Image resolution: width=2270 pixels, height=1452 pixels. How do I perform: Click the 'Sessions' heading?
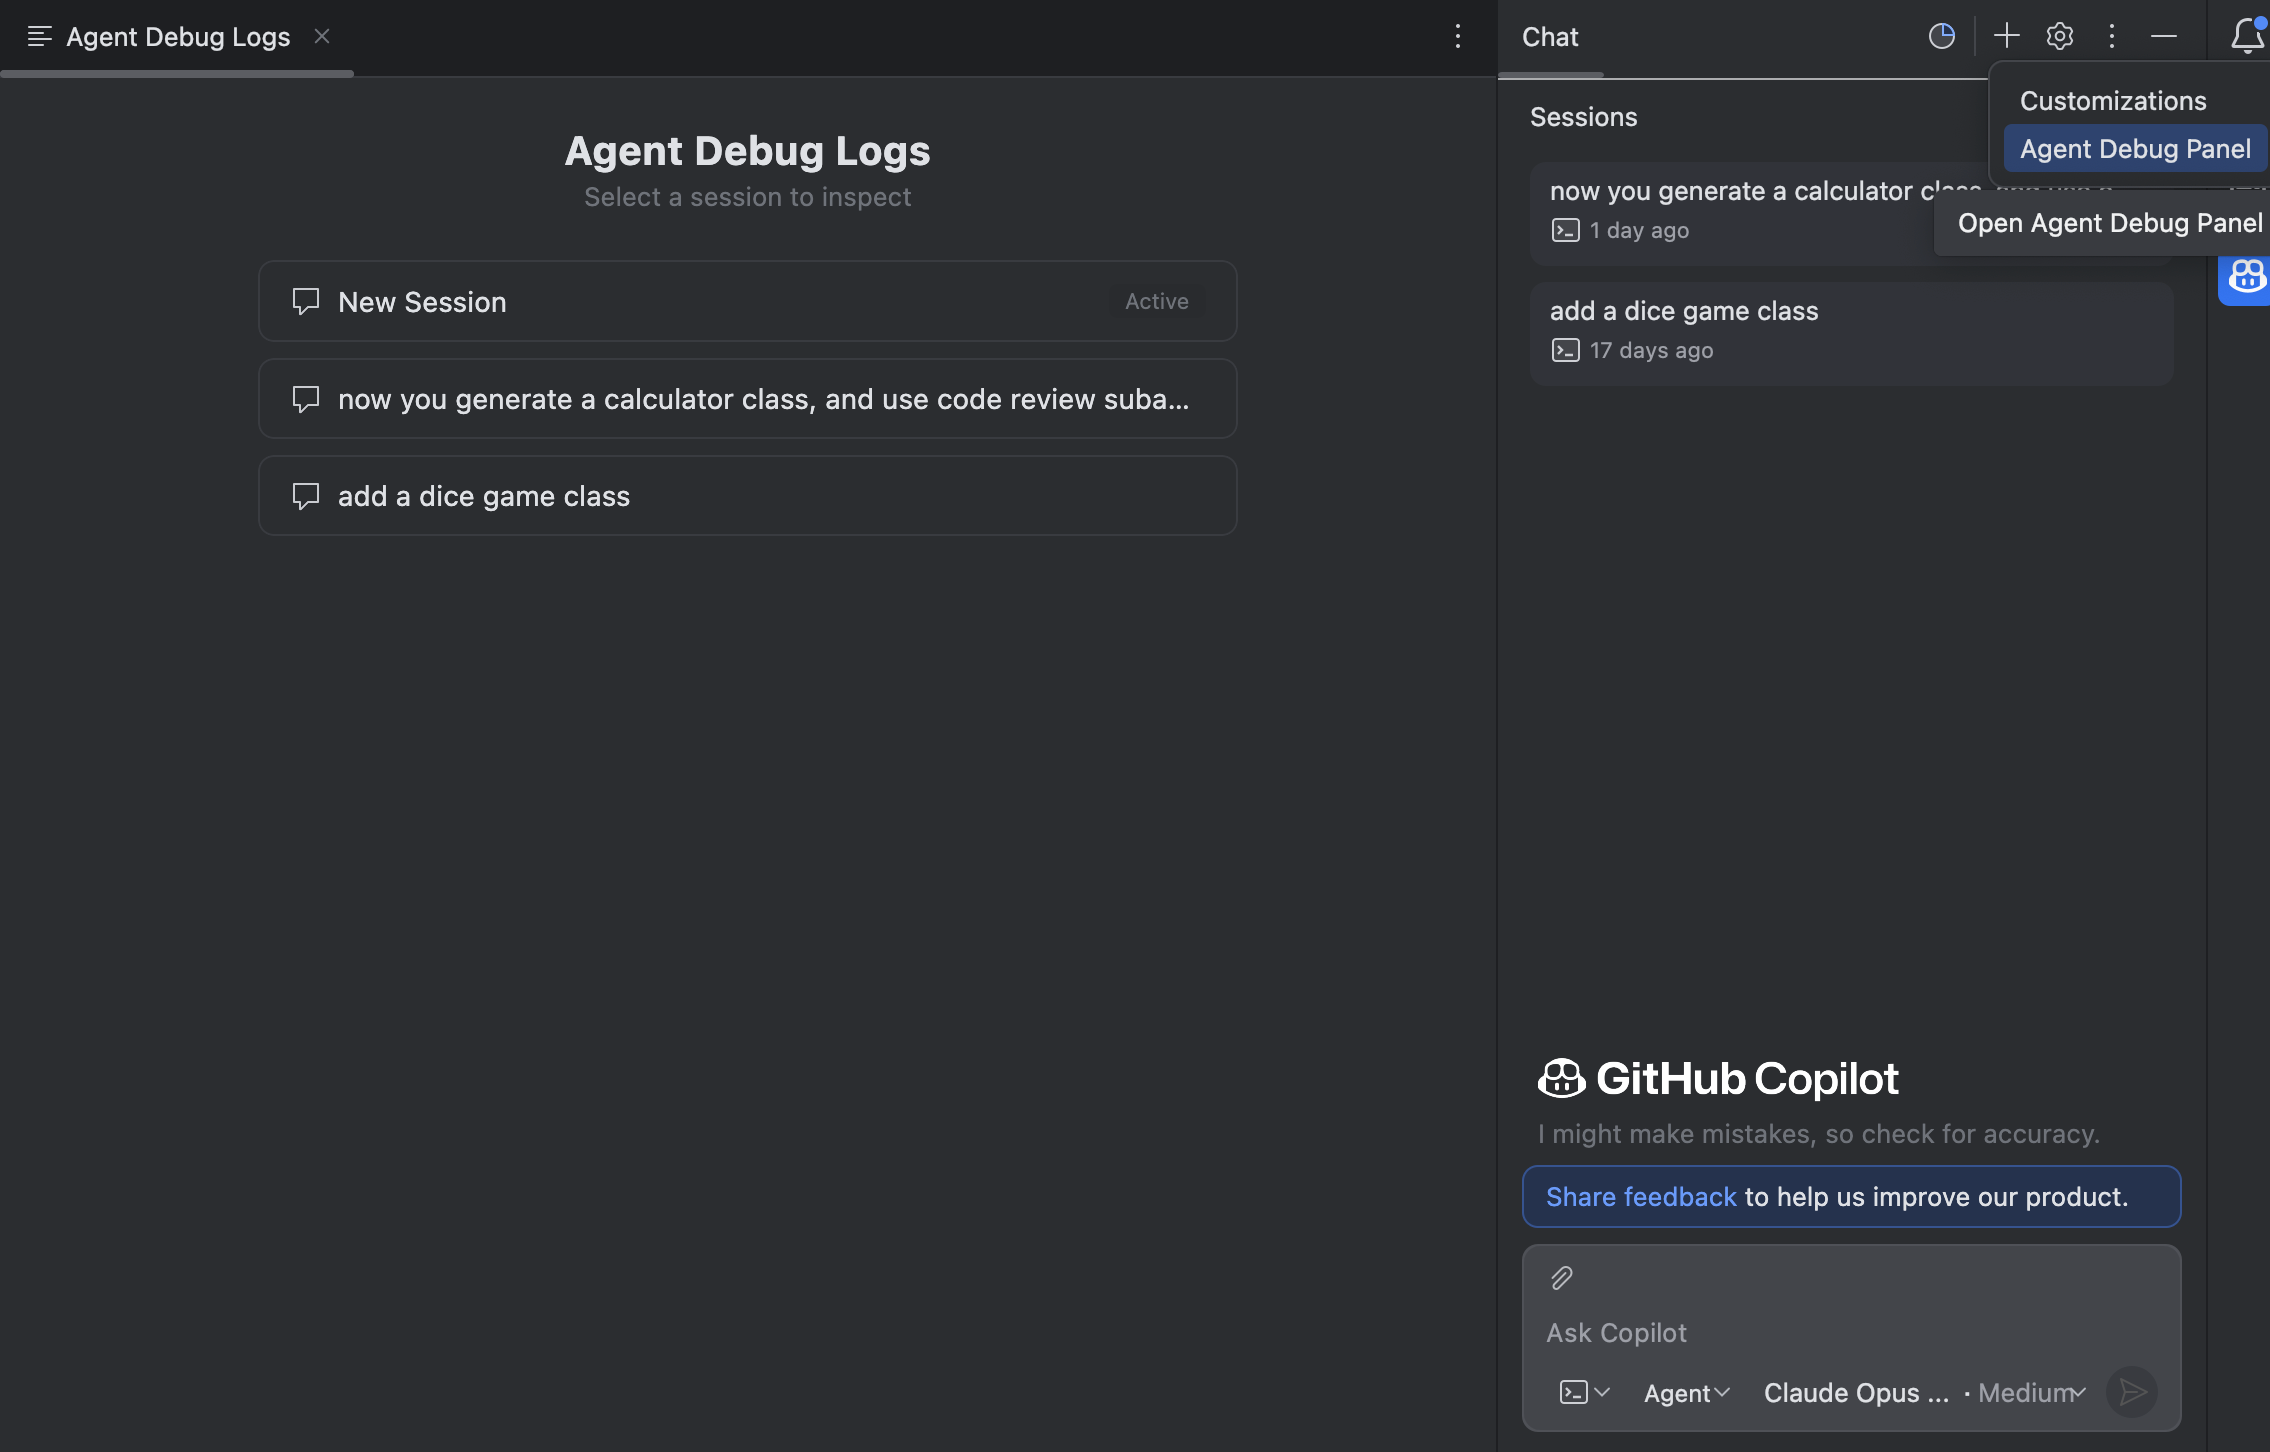click(1583, 117)
